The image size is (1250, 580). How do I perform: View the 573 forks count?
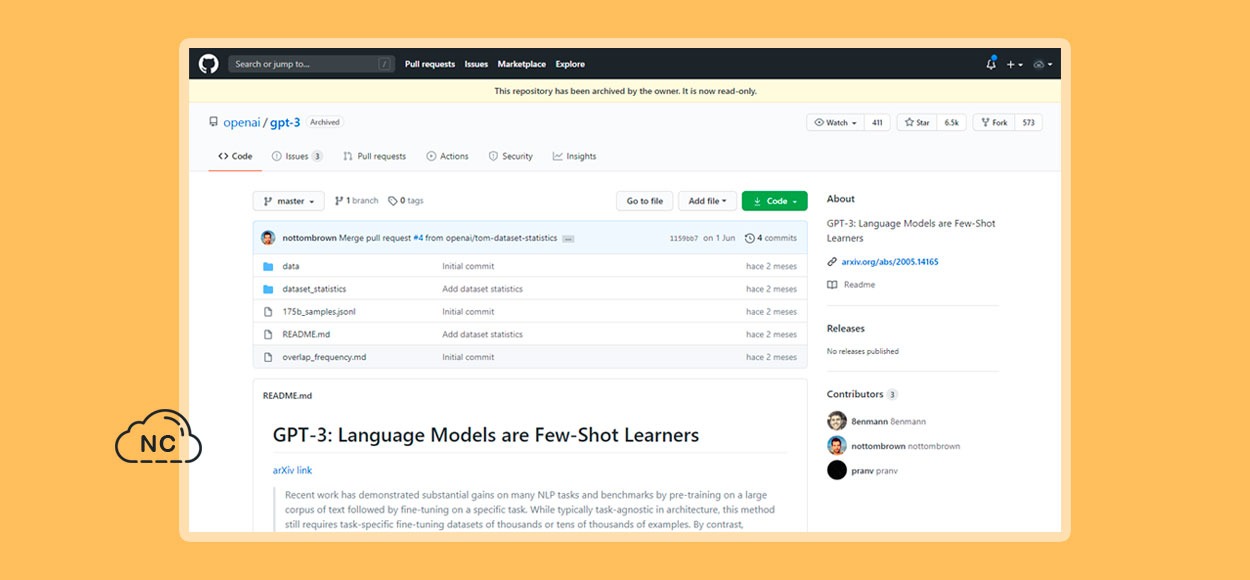tap(1028, 123)
